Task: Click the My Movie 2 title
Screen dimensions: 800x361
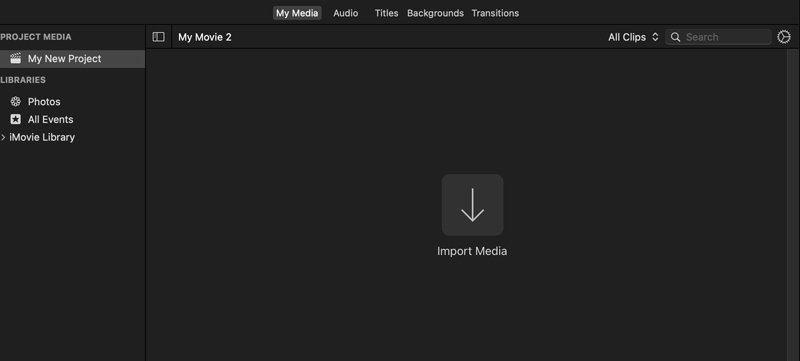Action: coord(205,37)
